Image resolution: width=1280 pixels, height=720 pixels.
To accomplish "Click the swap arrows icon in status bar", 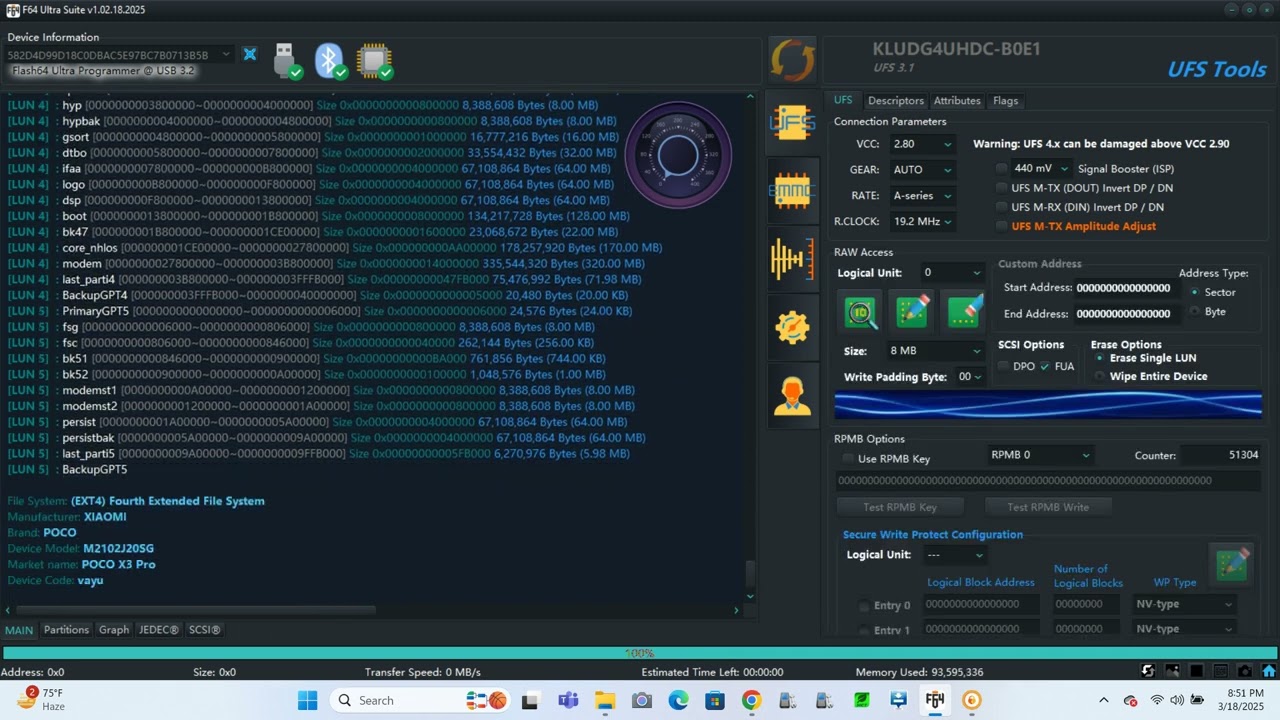I will [1148, 671].
